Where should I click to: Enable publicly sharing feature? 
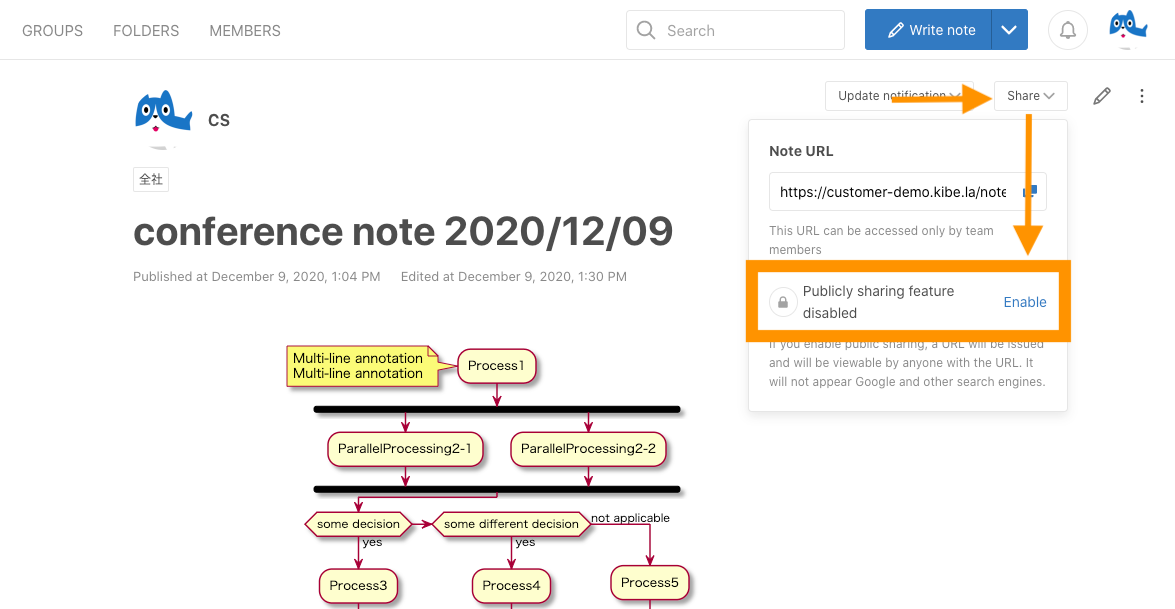[x=1025, y=302]
